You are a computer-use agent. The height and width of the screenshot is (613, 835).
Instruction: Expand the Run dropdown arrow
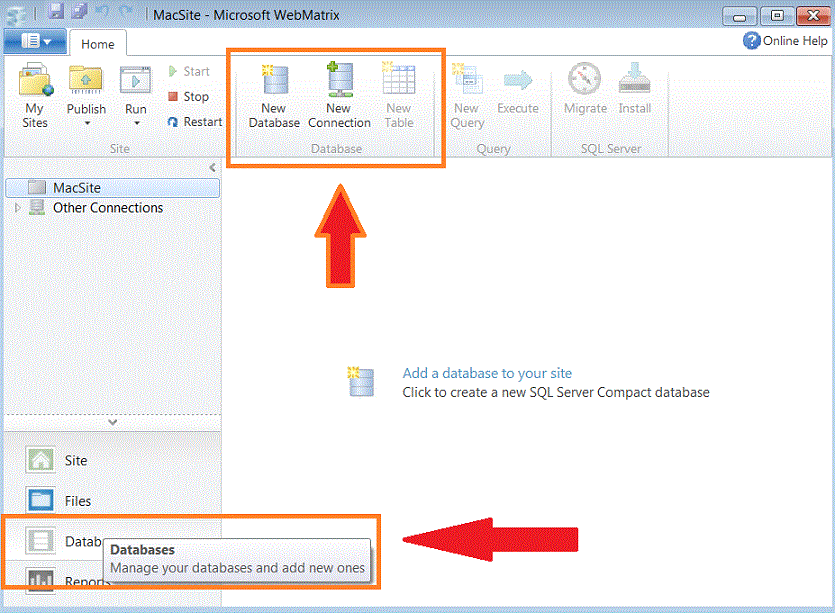(x=136, y=124)
